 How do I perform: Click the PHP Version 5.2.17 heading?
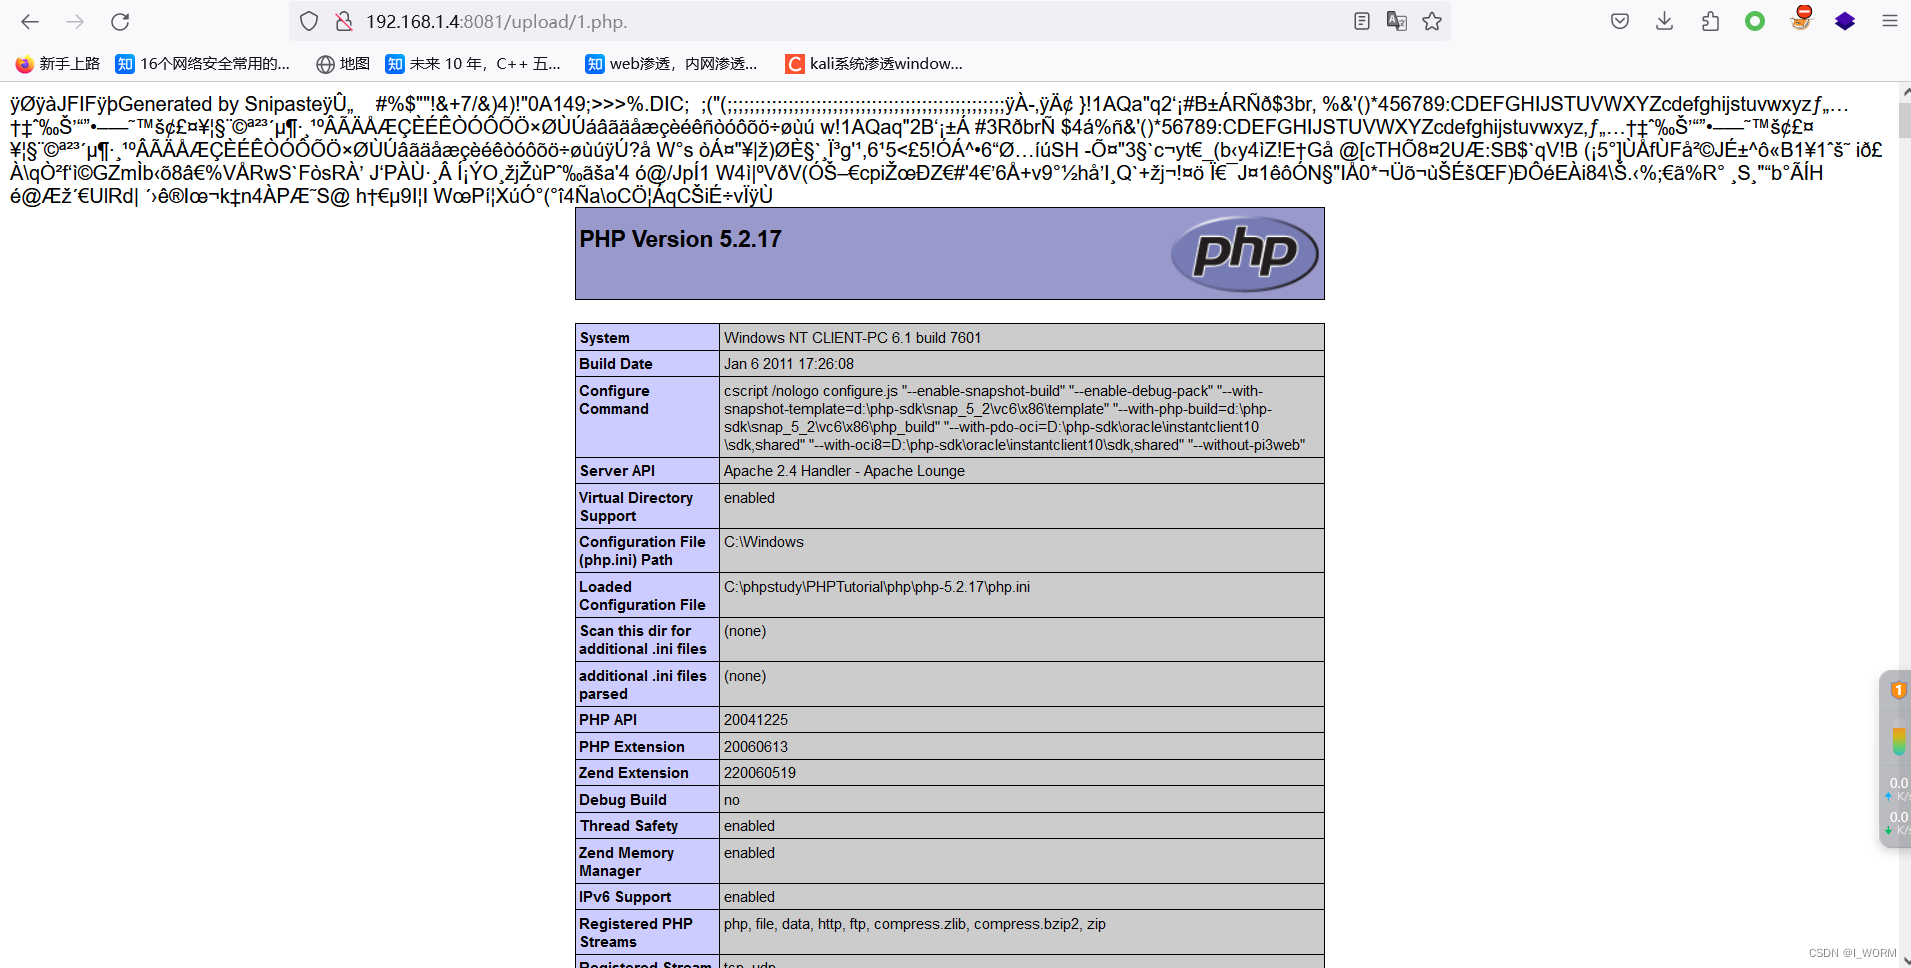coord(681,239)
